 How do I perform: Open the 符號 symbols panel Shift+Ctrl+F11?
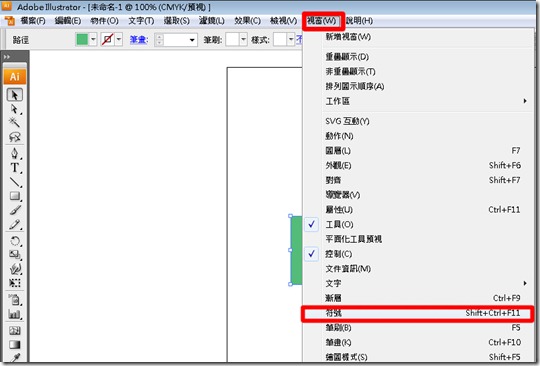click(x=418, y=313)
